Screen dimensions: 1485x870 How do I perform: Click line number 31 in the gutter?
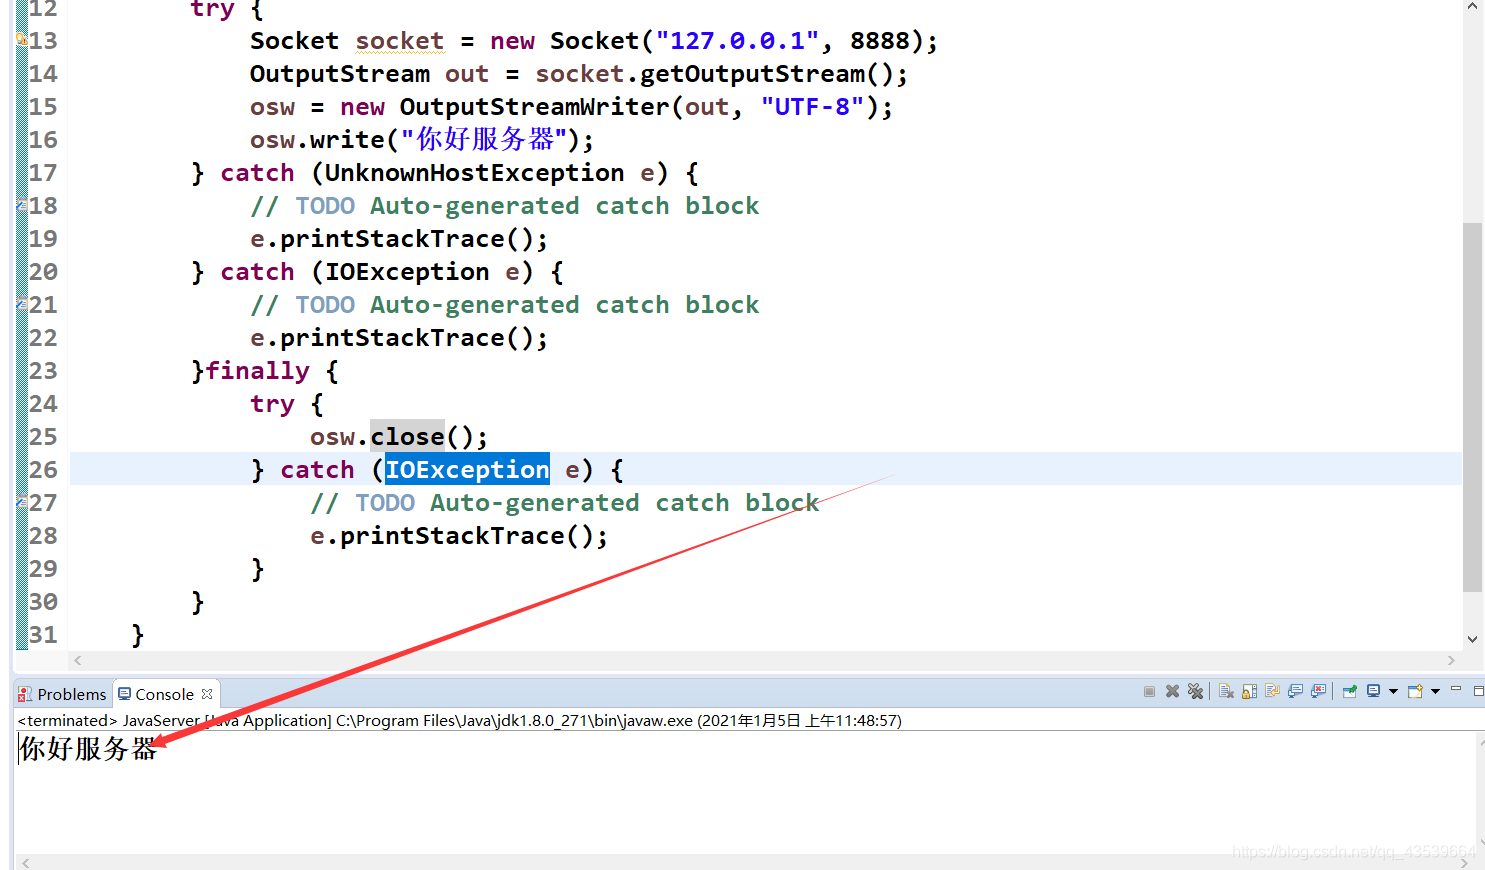[x=43, y=635]
